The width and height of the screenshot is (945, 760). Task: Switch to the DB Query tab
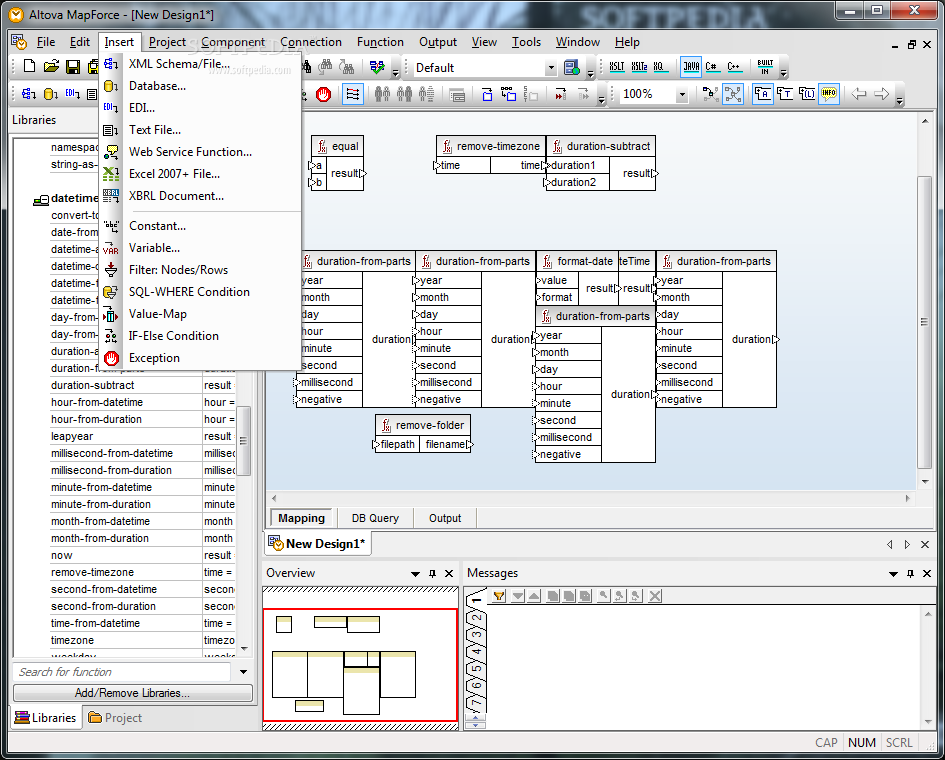(375, 518)
